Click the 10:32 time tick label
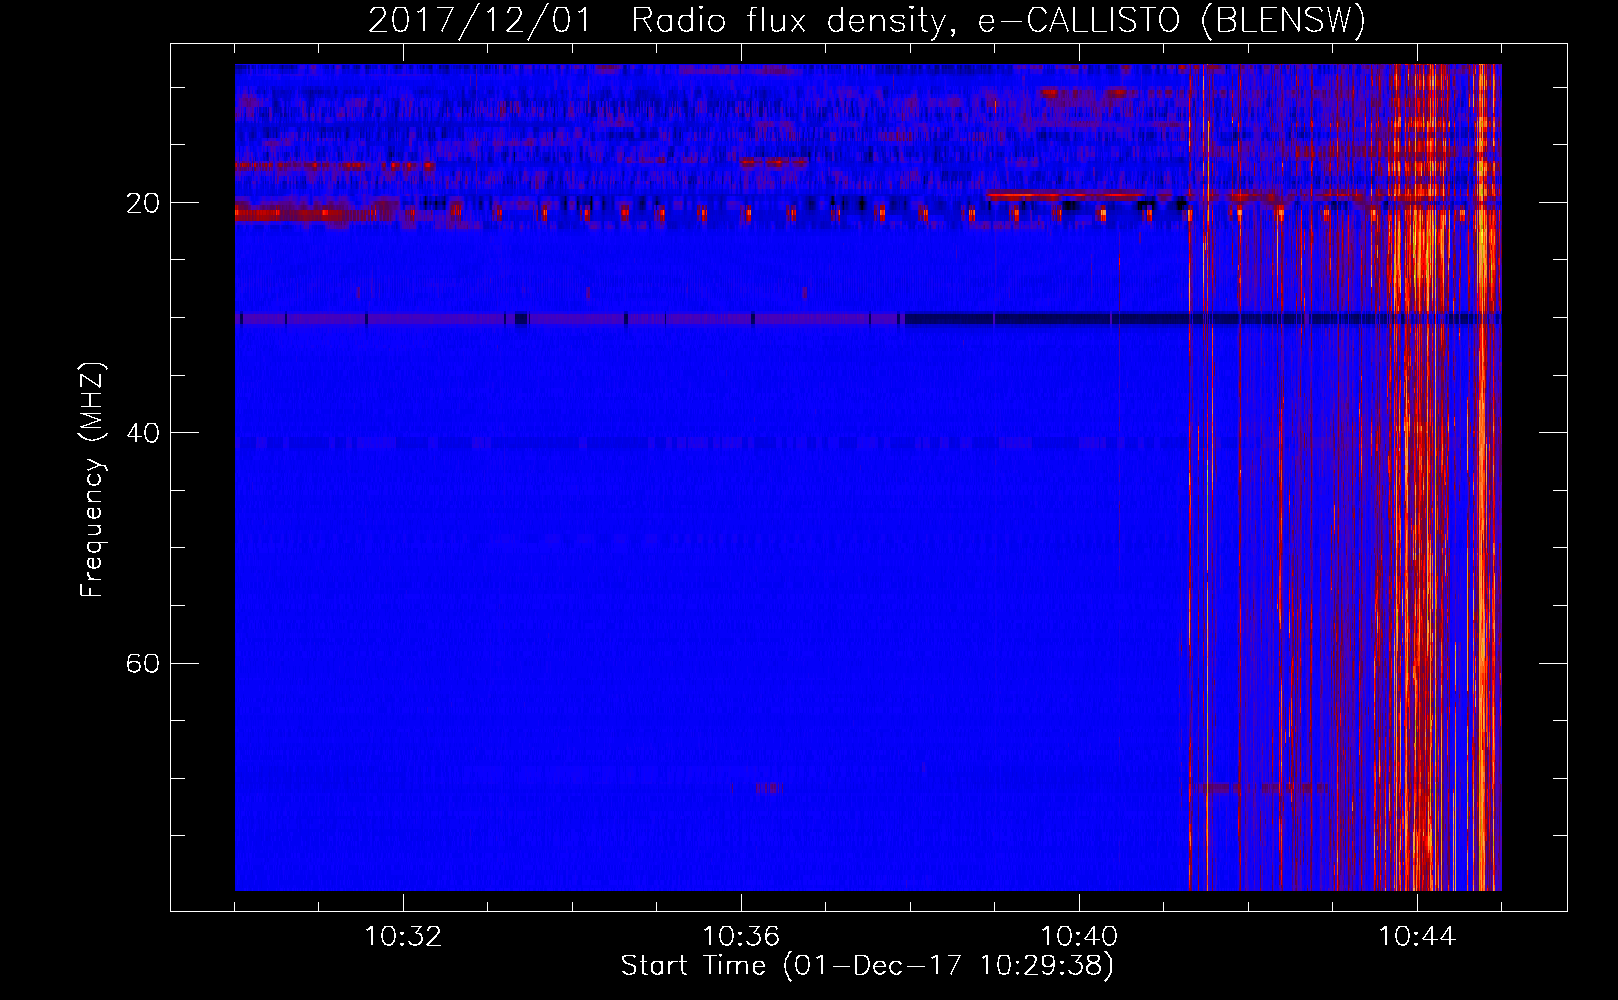Image resolution: width=1618 pixels, height=1000 pixels. (403, 937)
